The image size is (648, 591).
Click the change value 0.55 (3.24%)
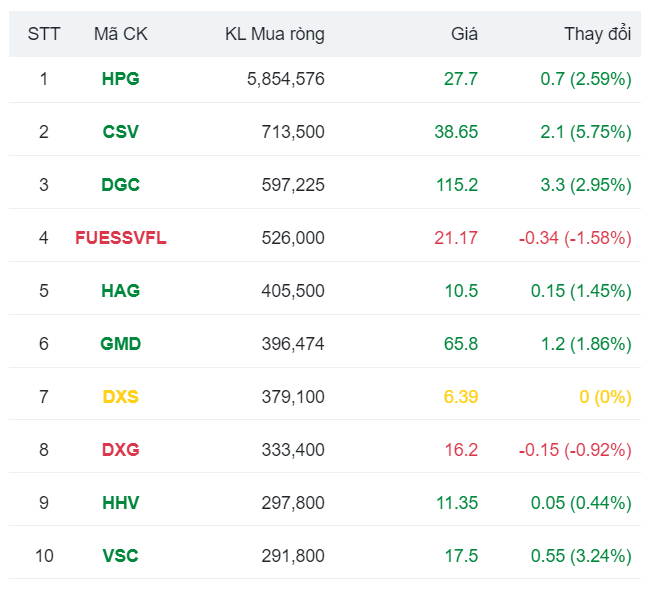(581, 556)
